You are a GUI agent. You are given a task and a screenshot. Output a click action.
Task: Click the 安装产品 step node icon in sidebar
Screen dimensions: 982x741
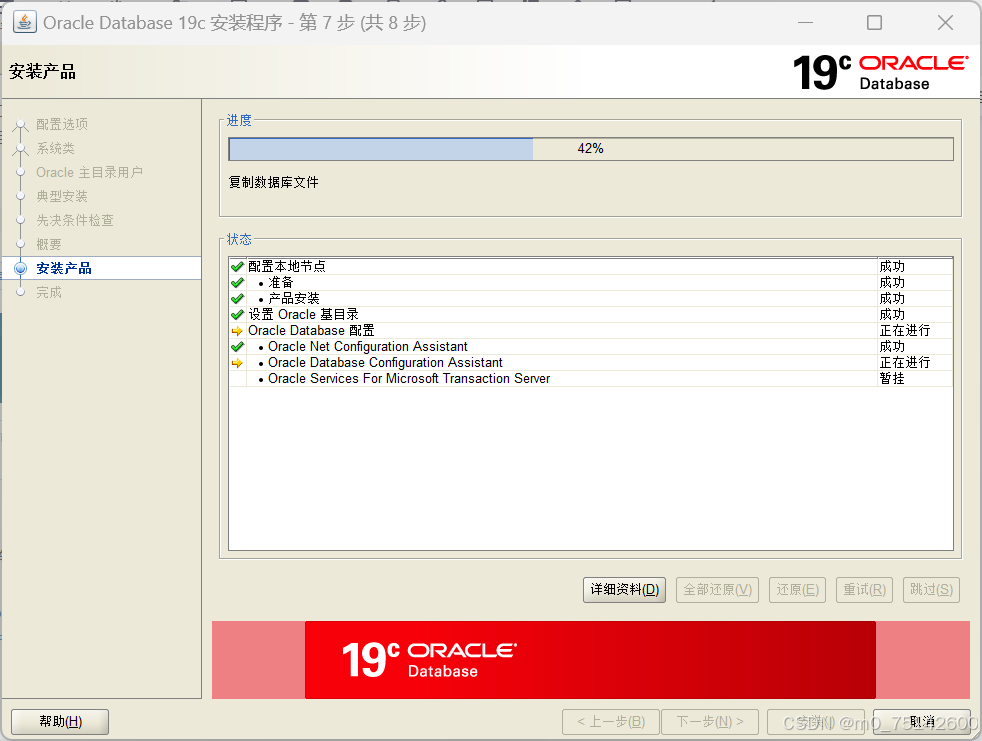(x=21, y=268)
